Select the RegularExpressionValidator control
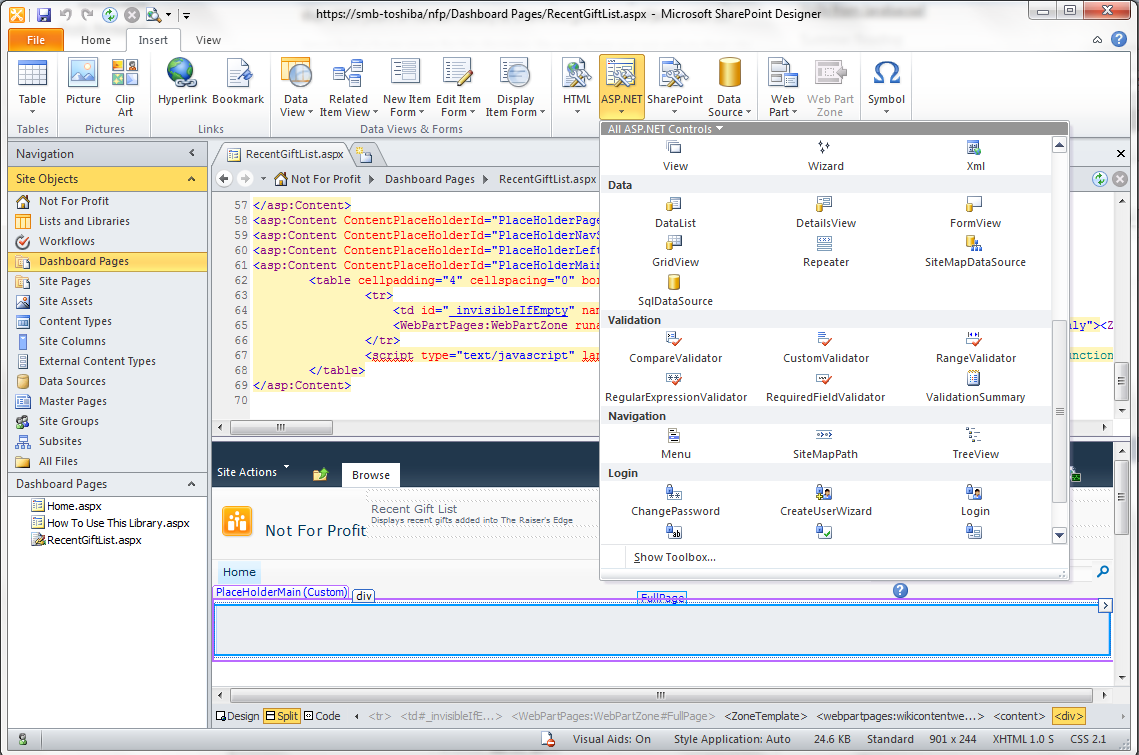The height and width of the screenshot is (755, 1139). tap(676, 387)
